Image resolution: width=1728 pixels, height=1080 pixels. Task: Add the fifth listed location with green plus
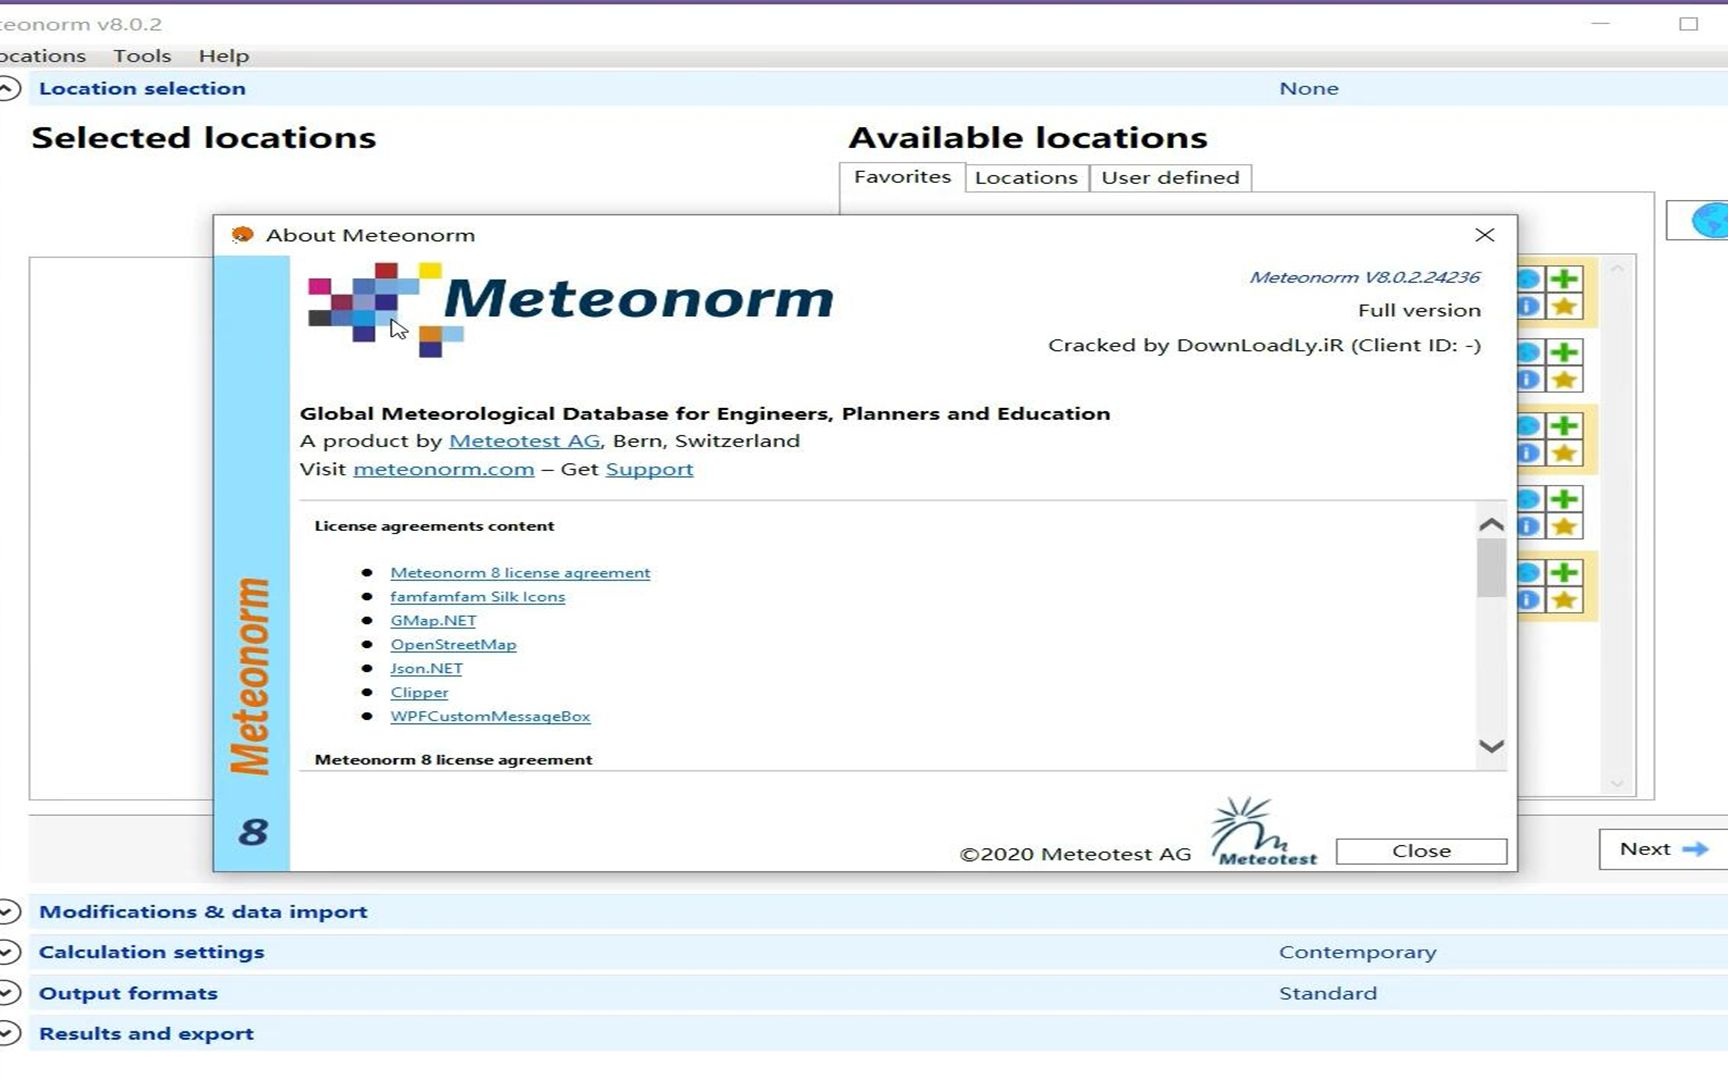point(1565,573)
